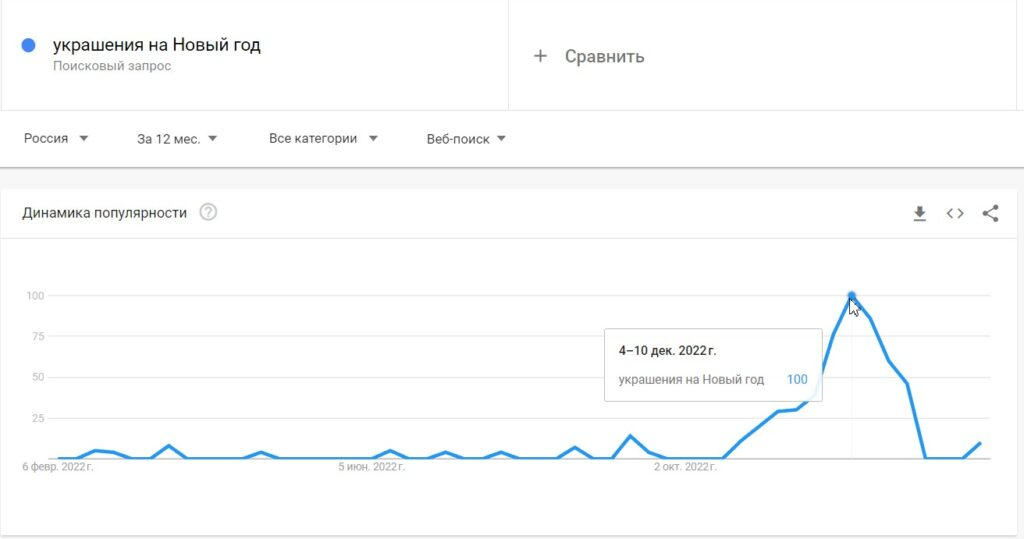Click the plus icon next to Сравнить

(540, 56)
